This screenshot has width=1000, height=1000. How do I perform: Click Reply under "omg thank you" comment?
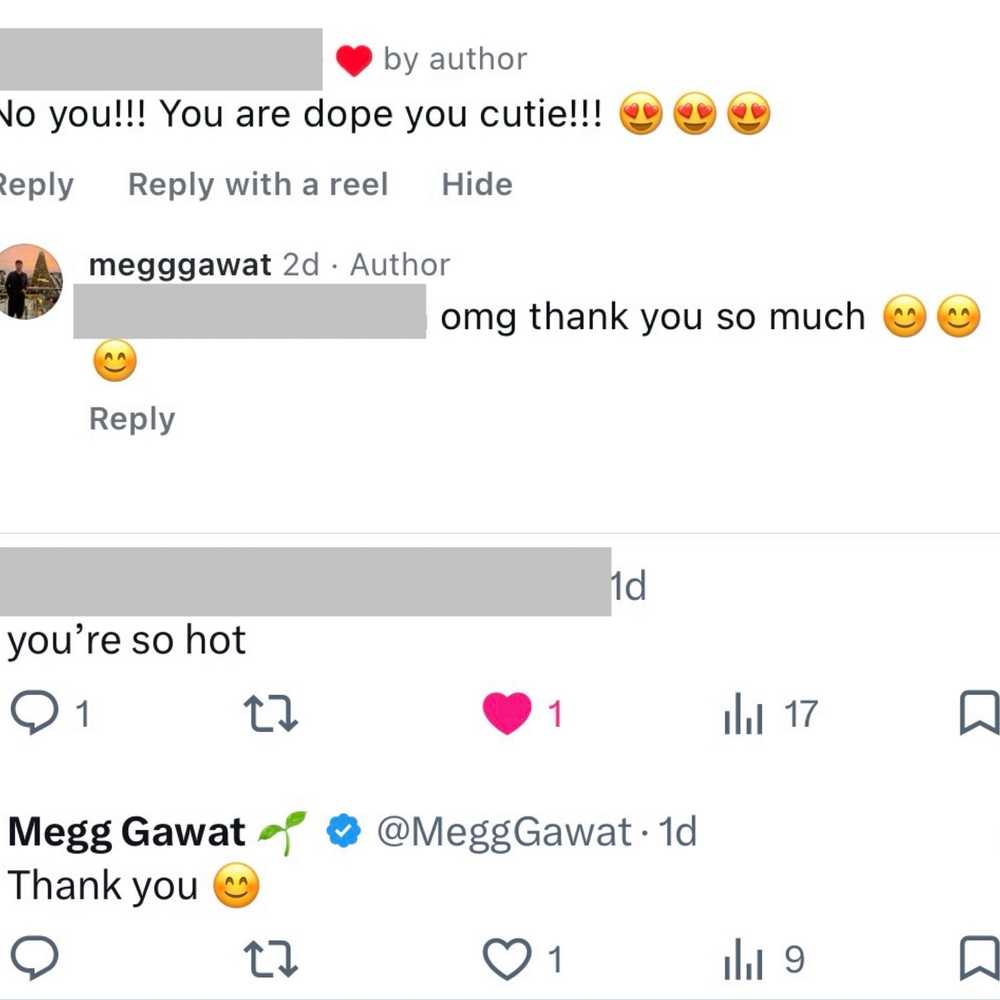[132, 419]
